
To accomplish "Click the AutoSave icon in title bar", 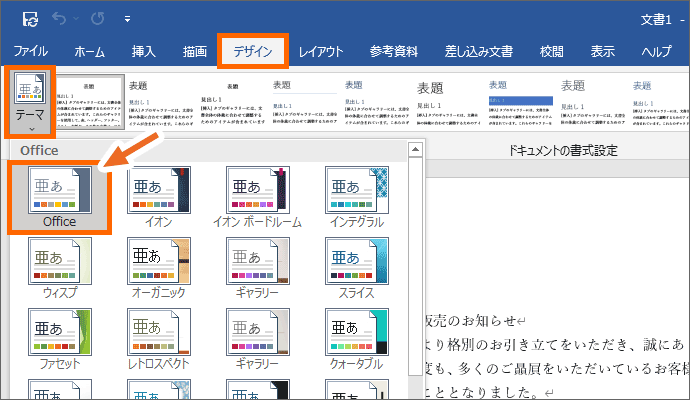I will (x=30, y=19).
